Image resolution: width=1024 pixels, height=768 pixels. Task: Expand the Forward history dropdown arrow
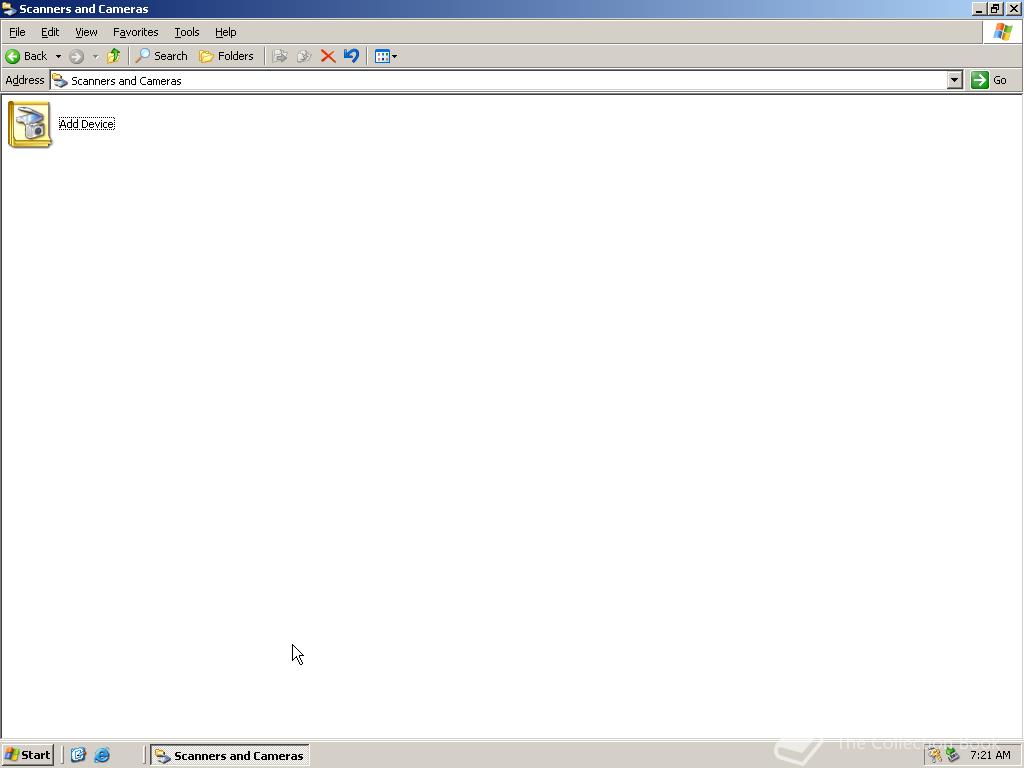tap(95, 56)
